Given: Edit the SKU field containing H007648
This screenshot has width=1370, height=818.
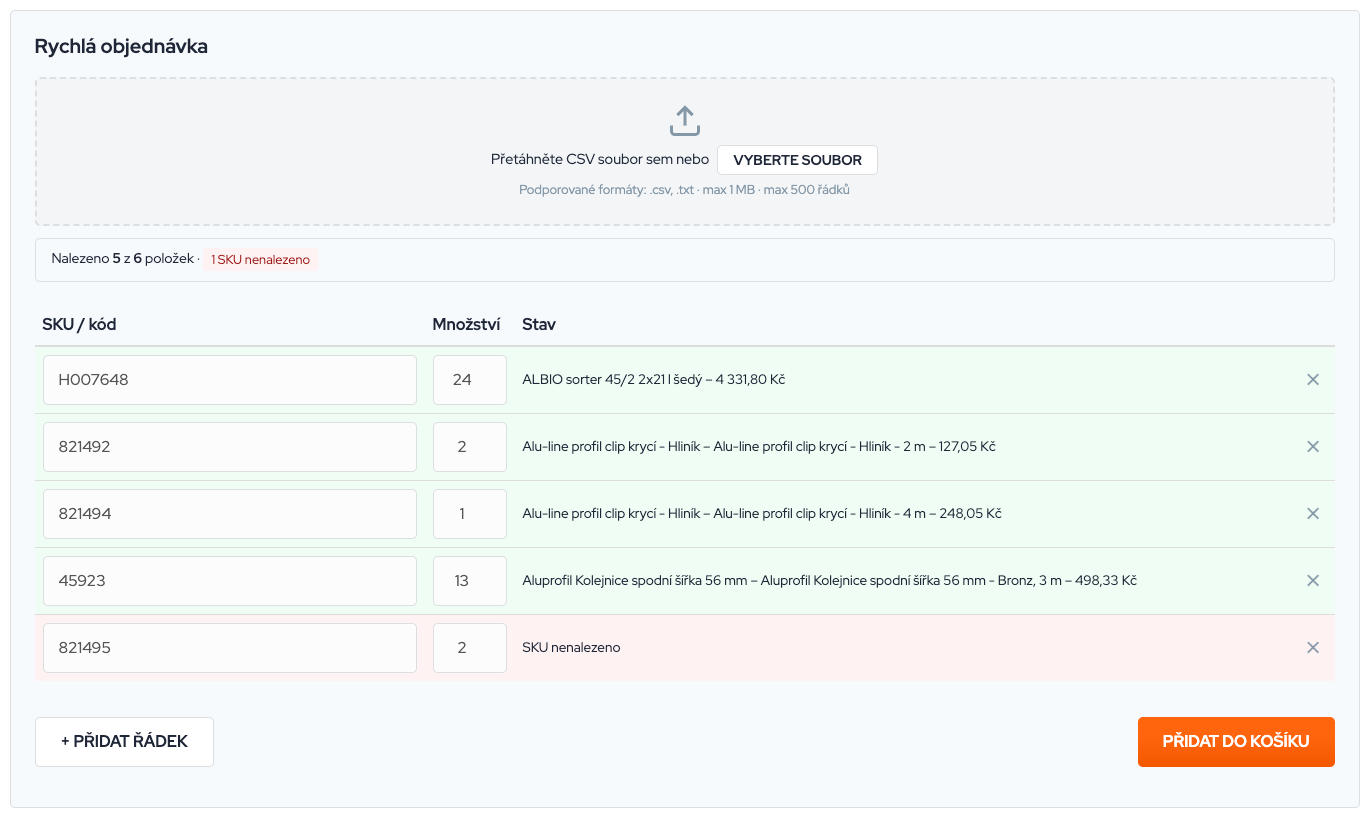Looking at the screenshot, I should tap(229, 380).
